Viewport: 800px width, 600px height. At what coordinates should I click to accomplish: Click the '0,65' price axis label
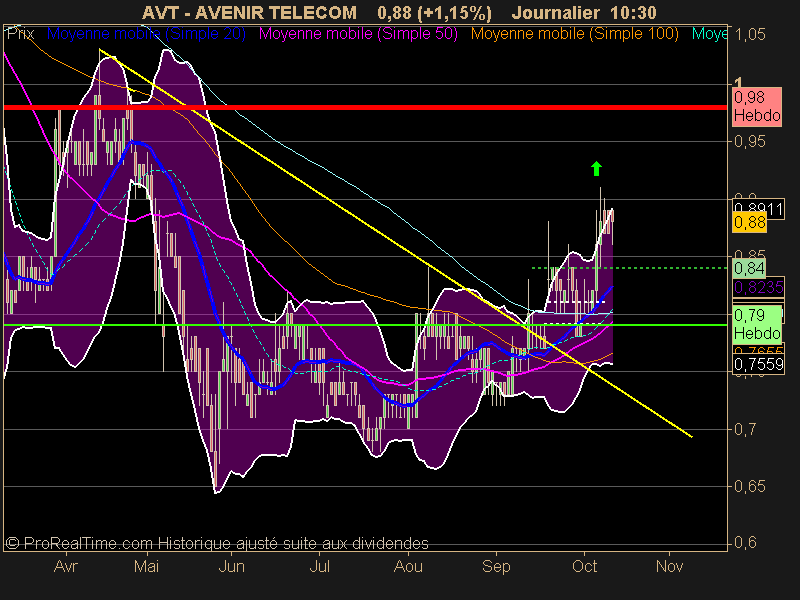[749, 486]
